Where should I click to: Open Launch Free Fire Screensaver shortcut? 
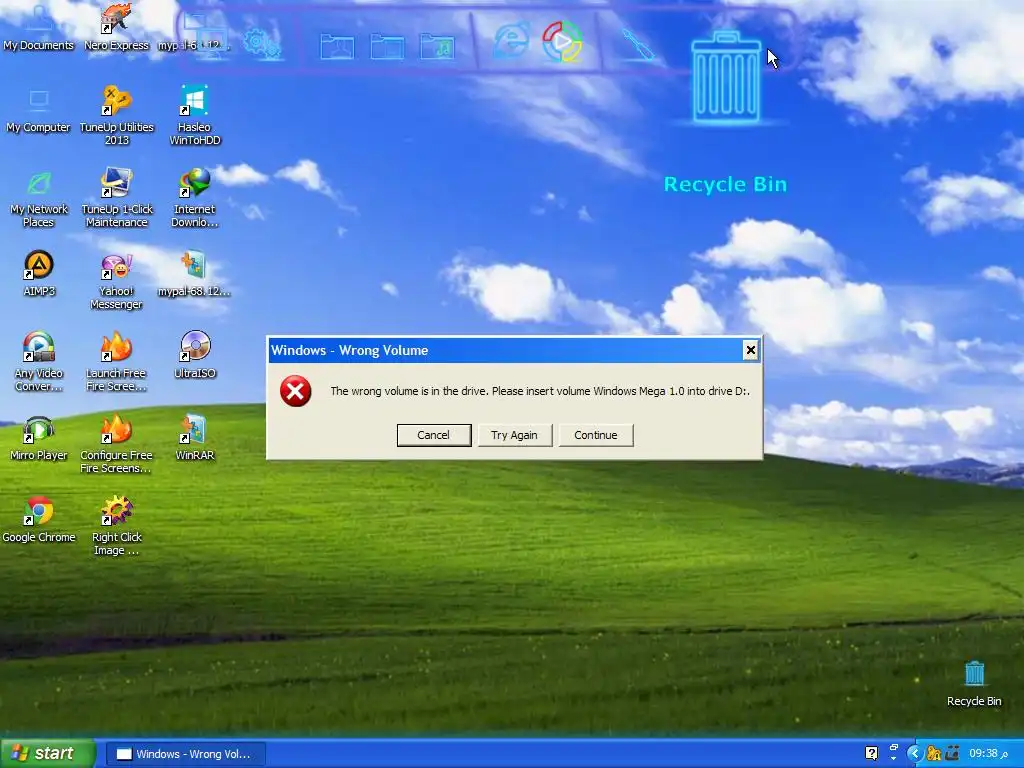116,361
